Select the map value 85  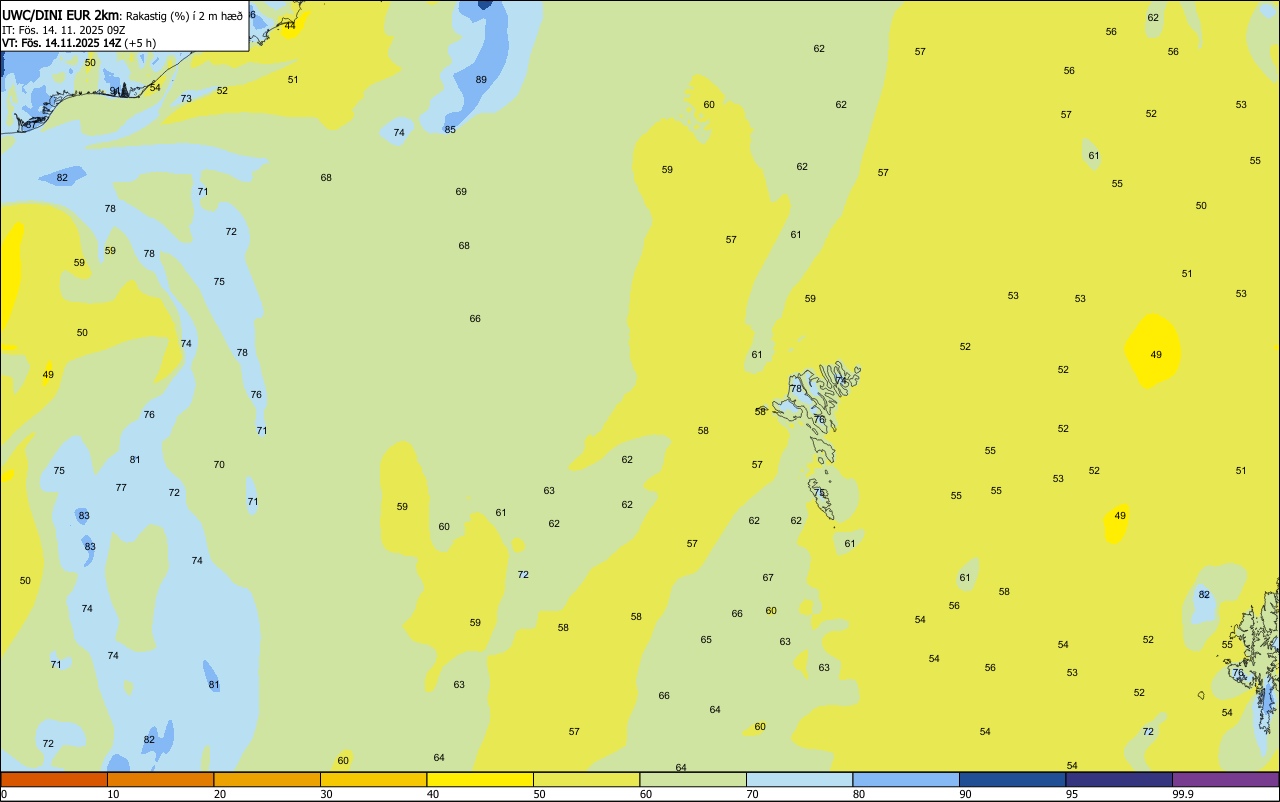point(450,130)
